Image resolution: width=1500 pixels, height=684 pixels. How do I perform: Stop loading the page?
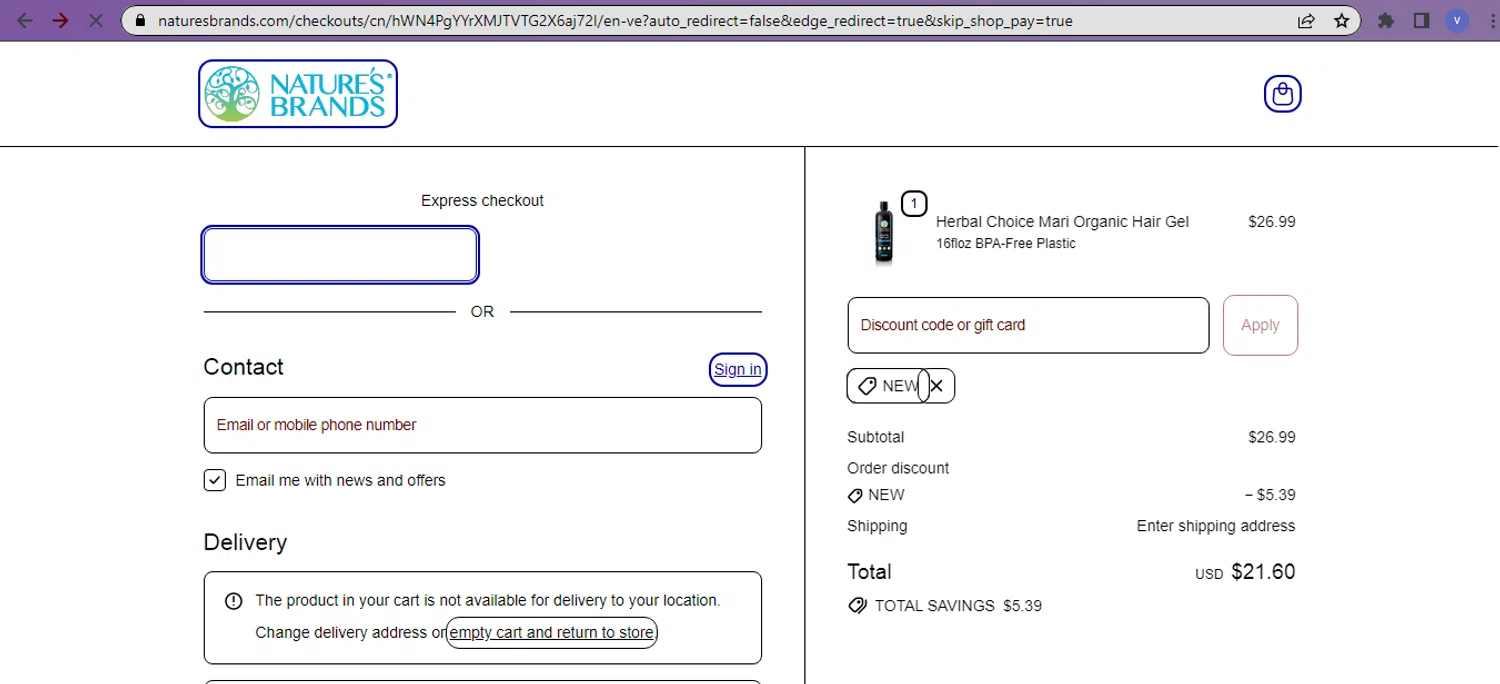click(x=96, y=20)
